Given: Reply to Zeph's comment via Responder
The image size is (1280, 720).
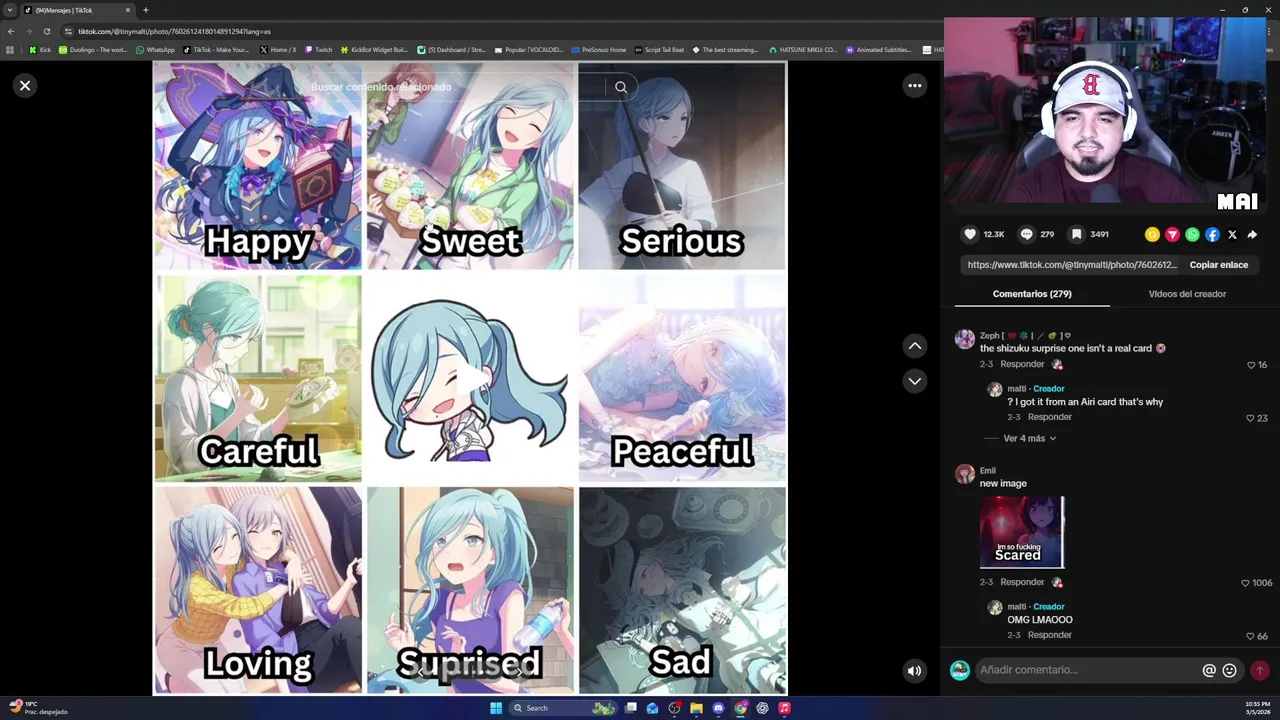Looking at the screenshot, I should point(1022,364).
